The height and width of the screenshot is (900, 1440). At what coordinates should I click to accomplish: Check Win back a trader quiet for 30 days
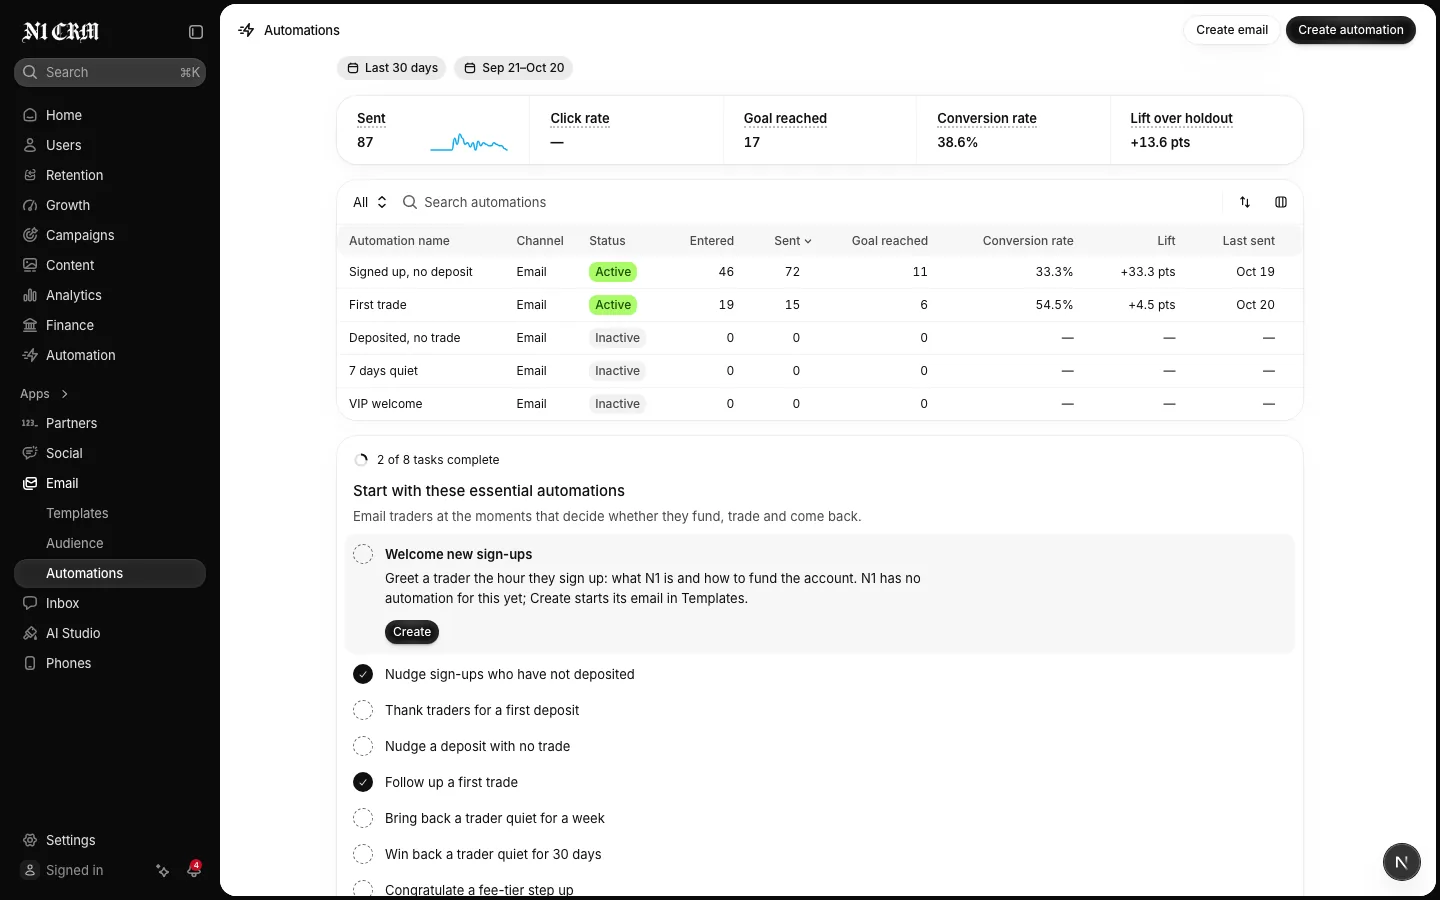coord(363,854)
